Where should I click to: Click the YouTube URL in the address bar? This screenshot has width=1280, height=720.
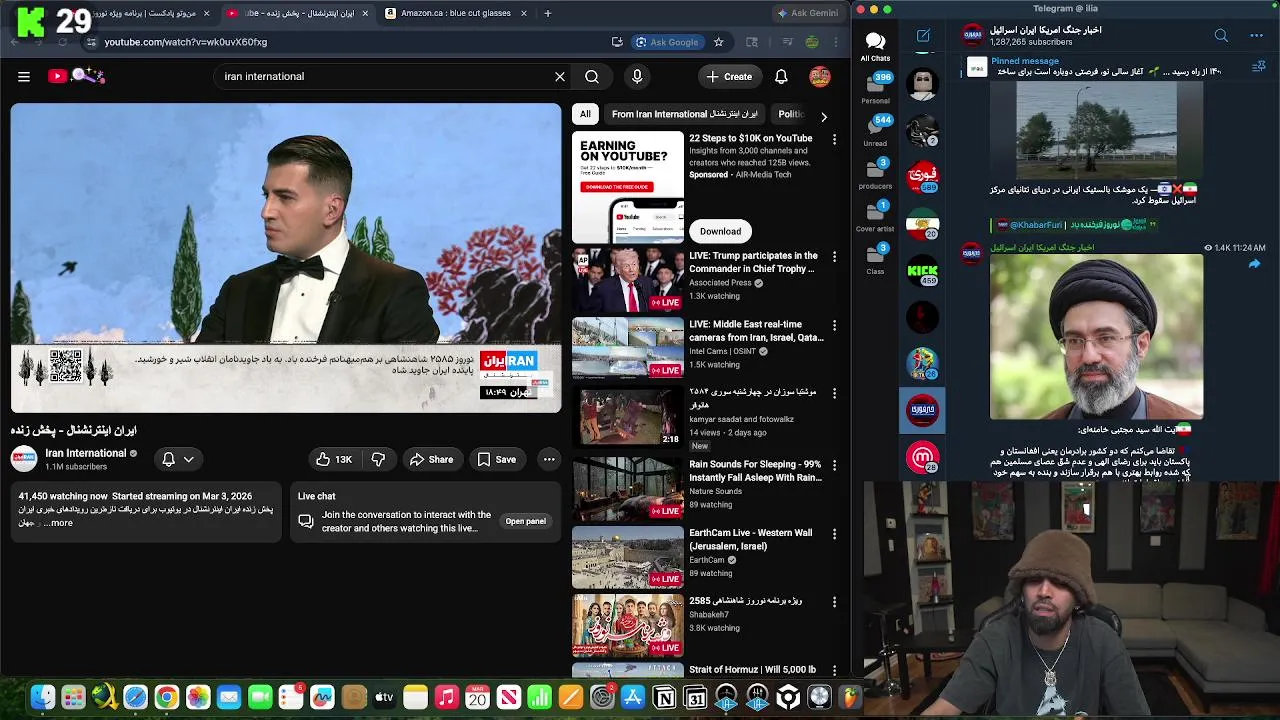point(186,42)
